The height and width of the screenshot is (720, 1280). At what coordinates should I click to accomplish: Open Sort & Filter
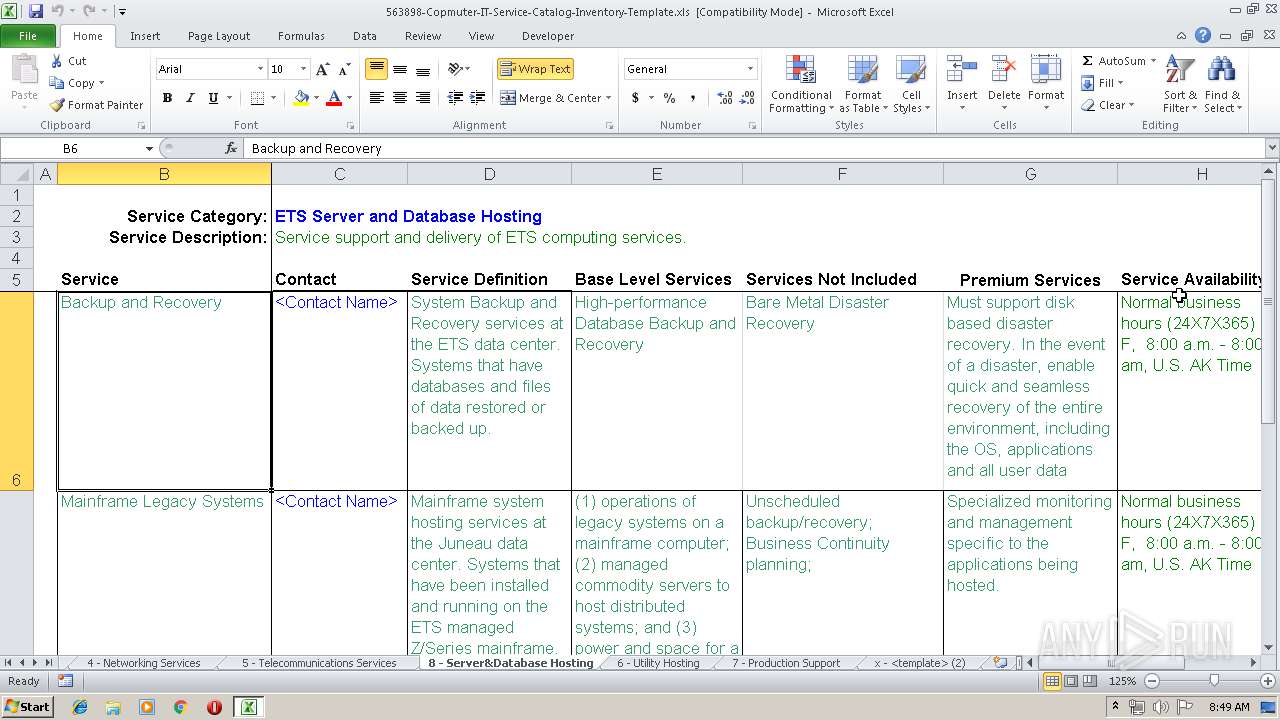point(1179,84)
